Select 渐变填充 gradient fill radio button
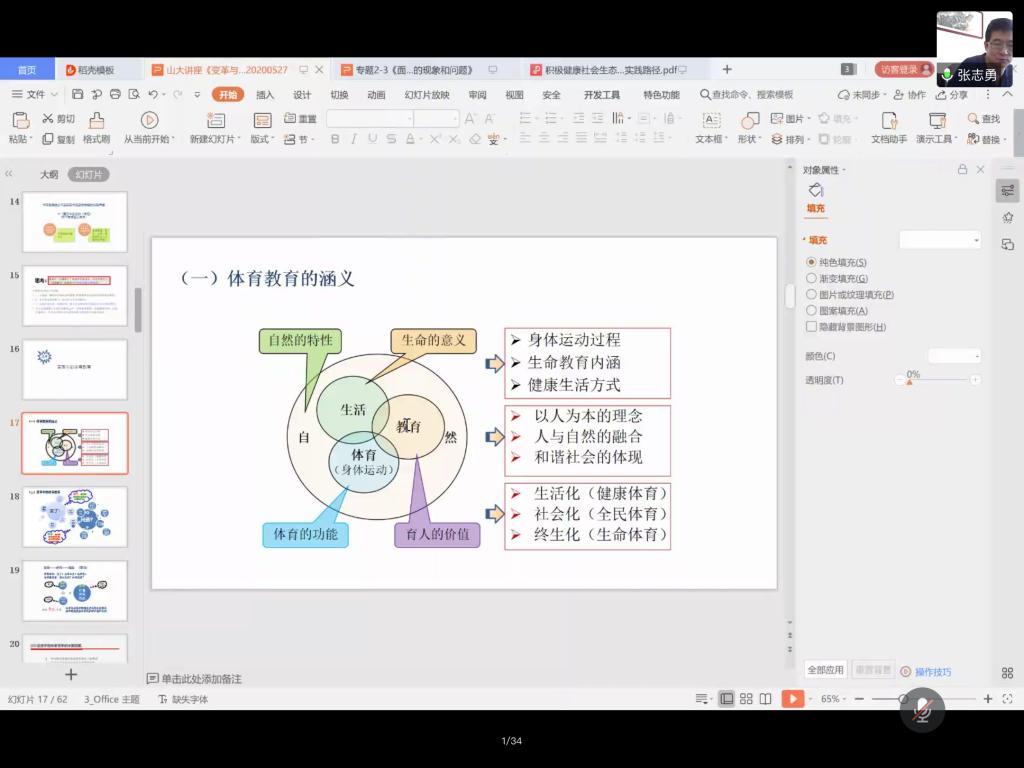 811,279
